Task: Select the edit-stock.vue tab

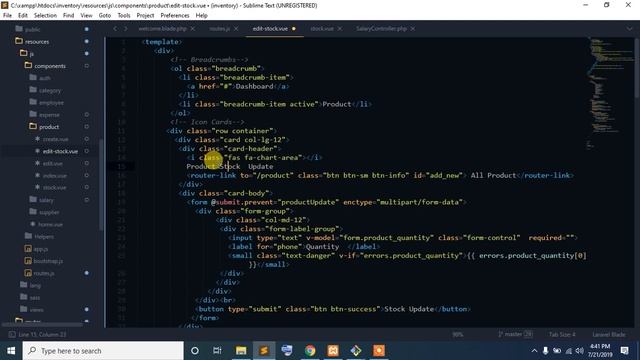Action: [x=270, y=29]
